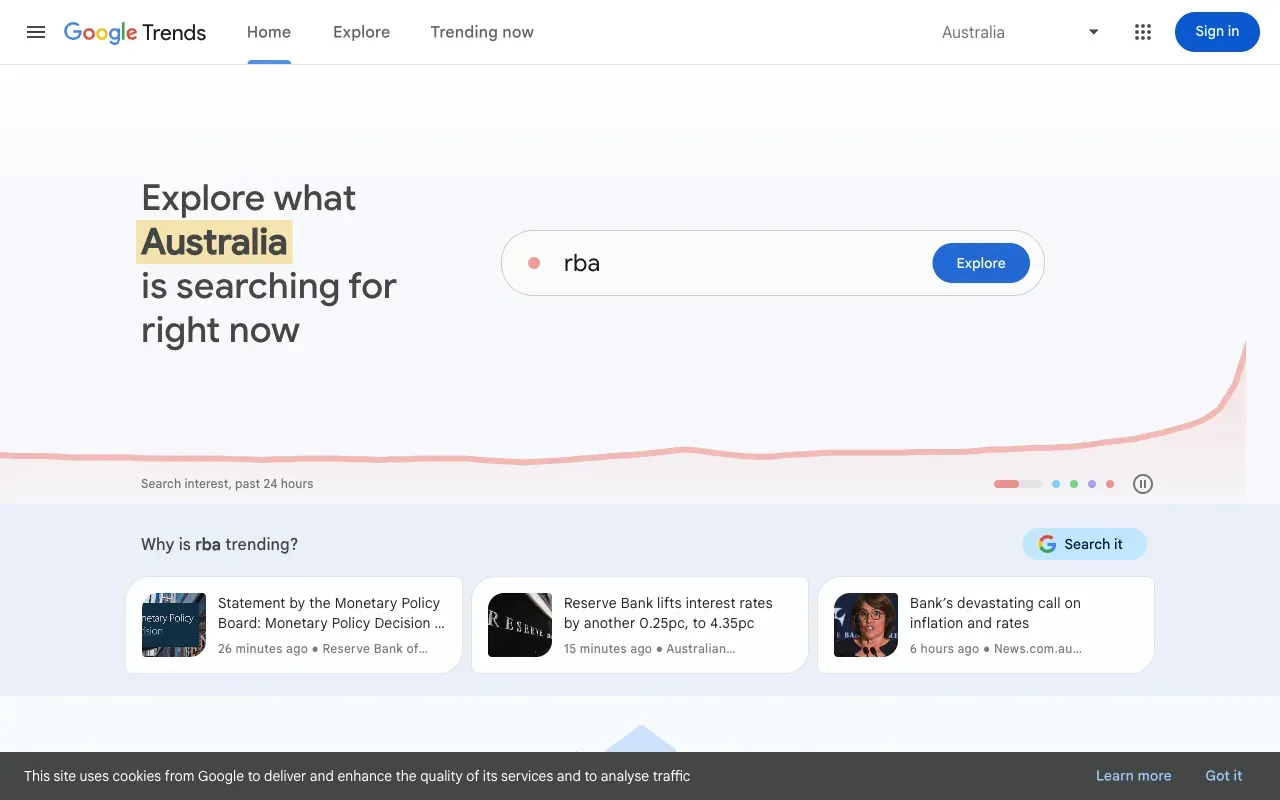This screenshot has width=1280, height=800.
Task: Select the green carousel dot
Action: click(x=1074, y=484)
